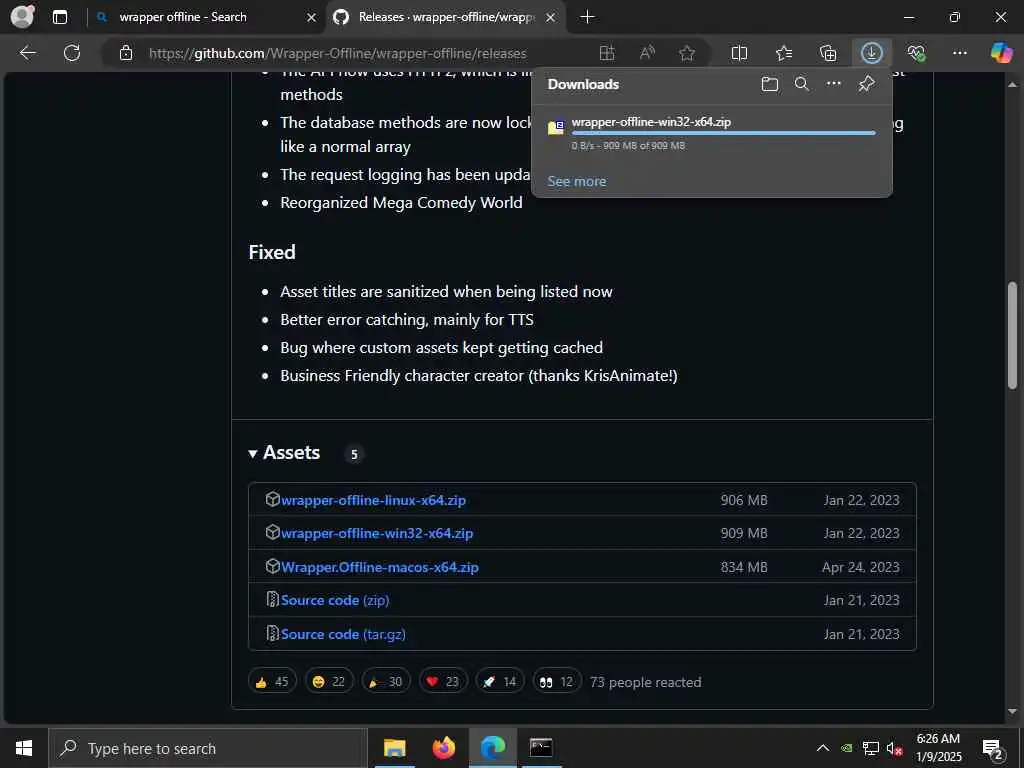
Task: Open File Explorer from taskbar
Action: pos(394,748)
